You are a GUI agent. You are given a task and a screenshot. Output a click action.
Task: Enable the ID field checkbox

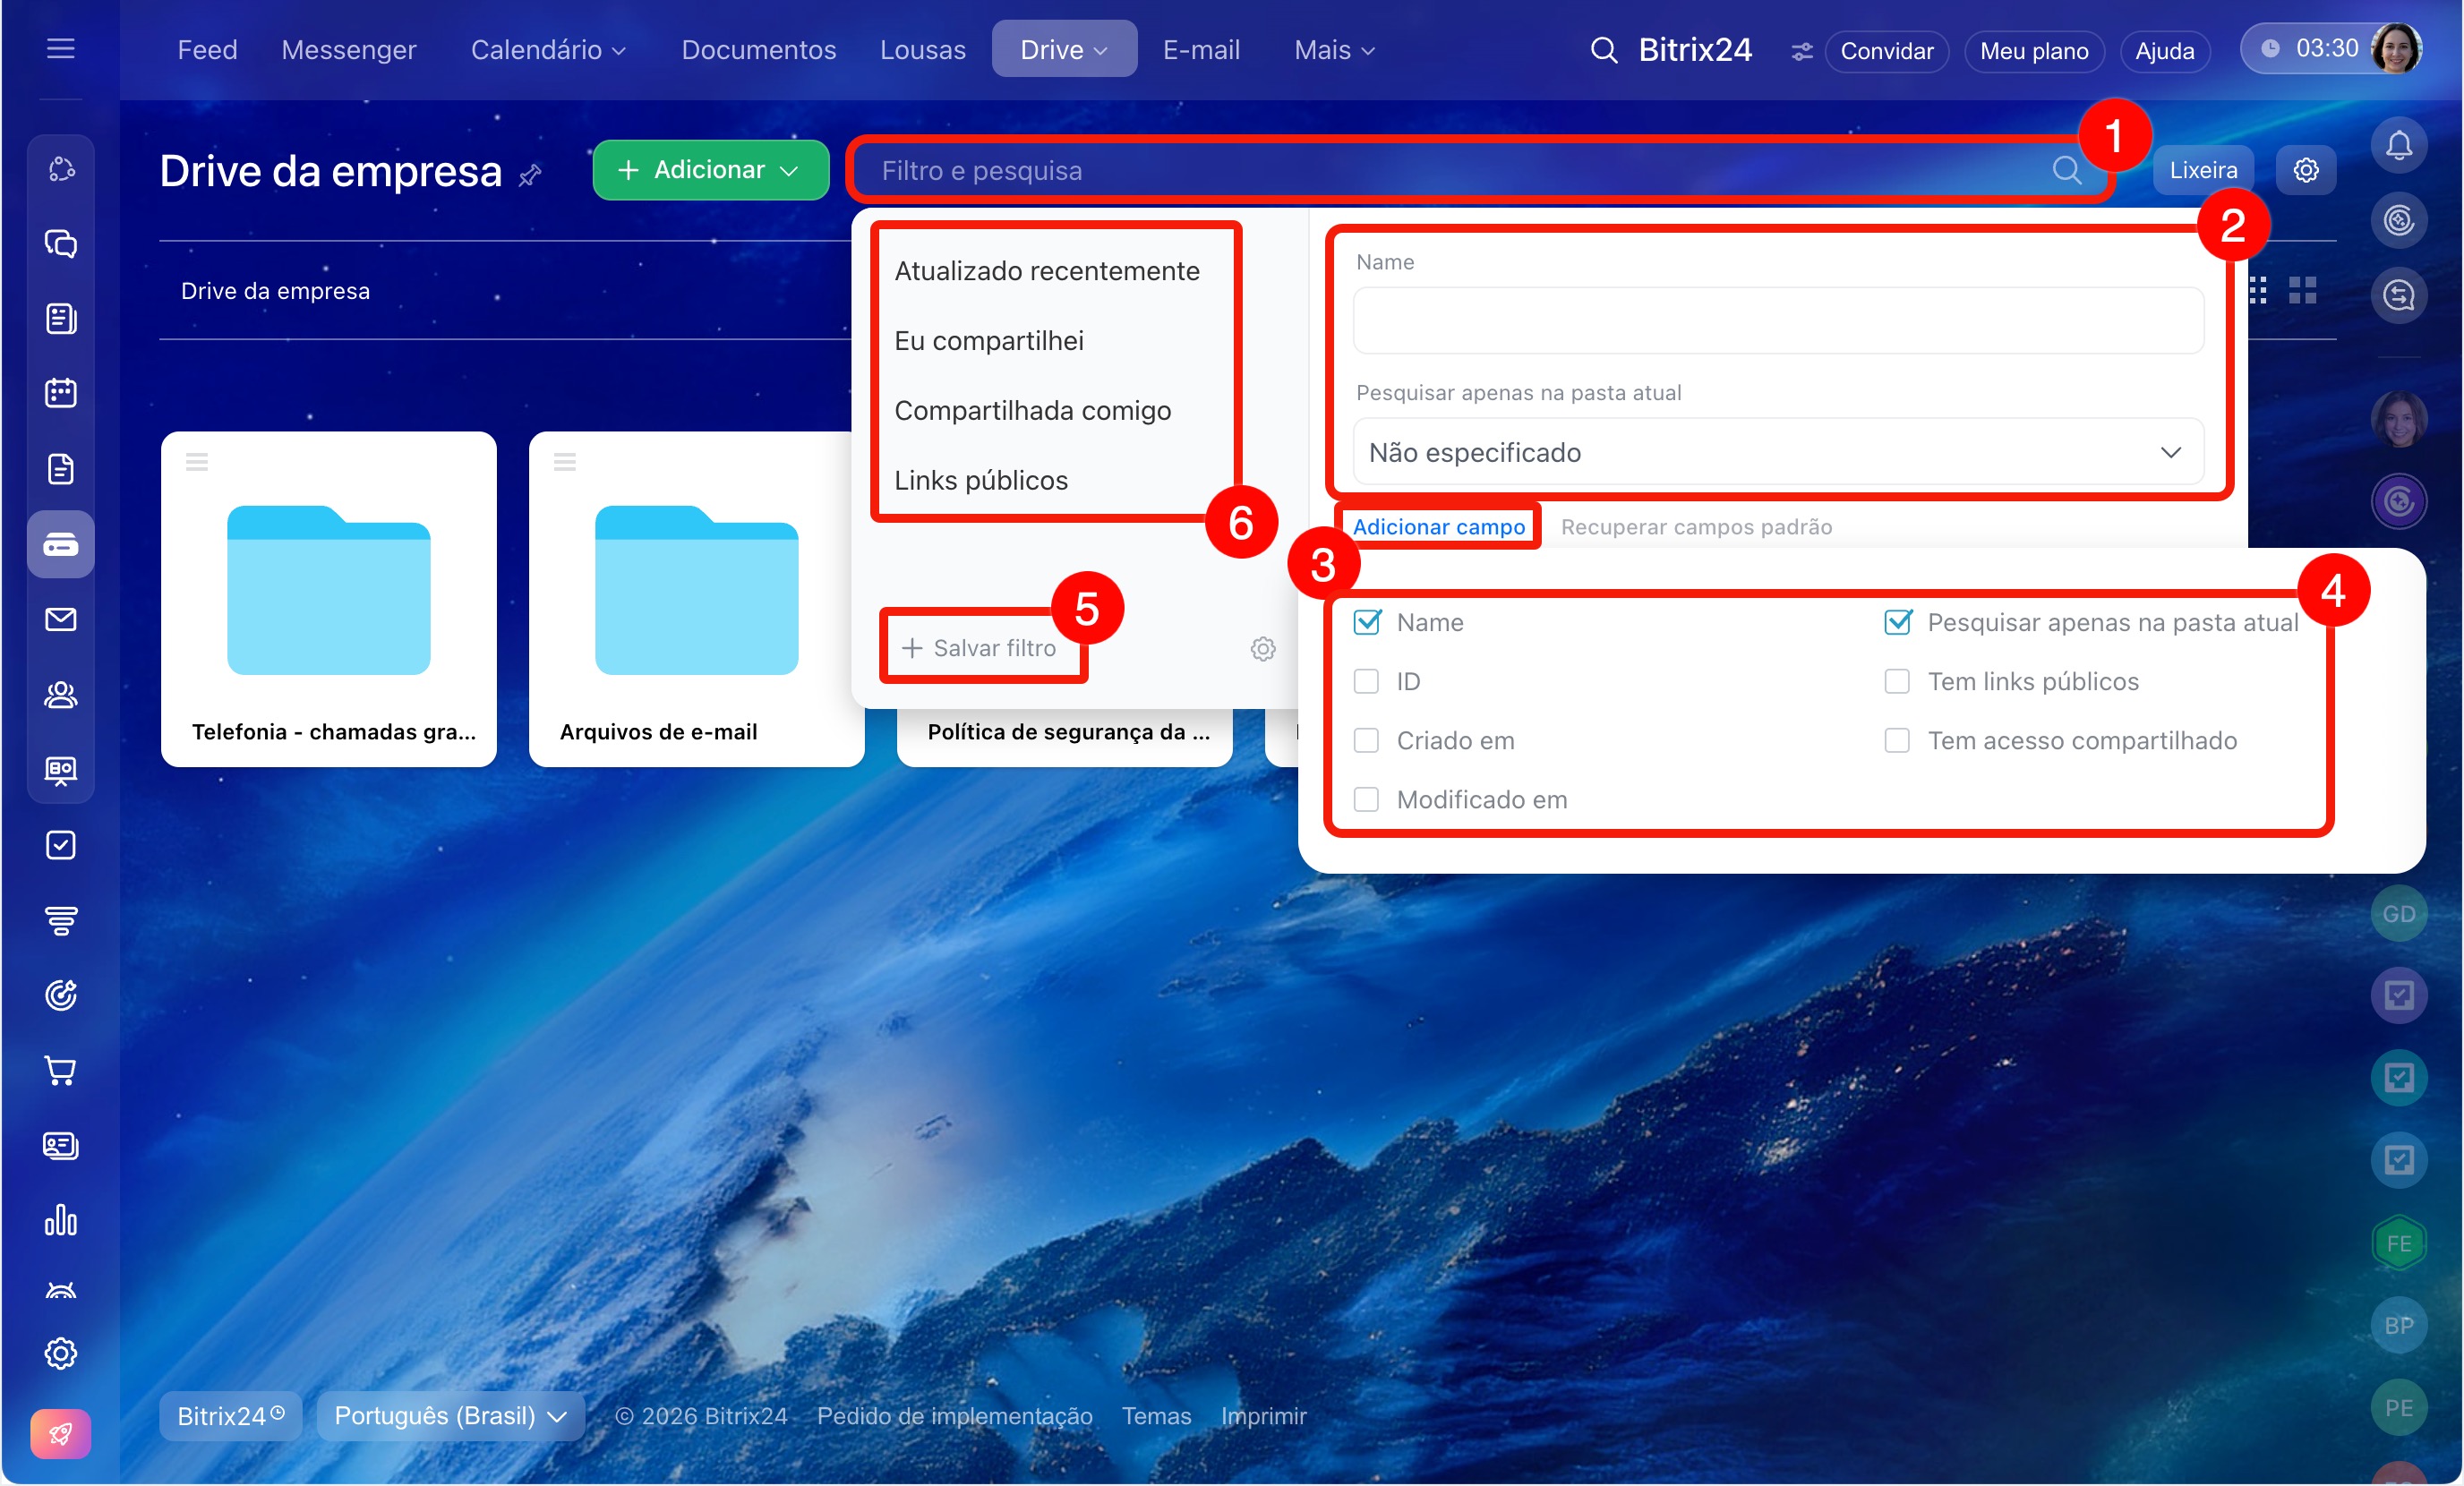pyautogui.click(x=1366, y=681)
